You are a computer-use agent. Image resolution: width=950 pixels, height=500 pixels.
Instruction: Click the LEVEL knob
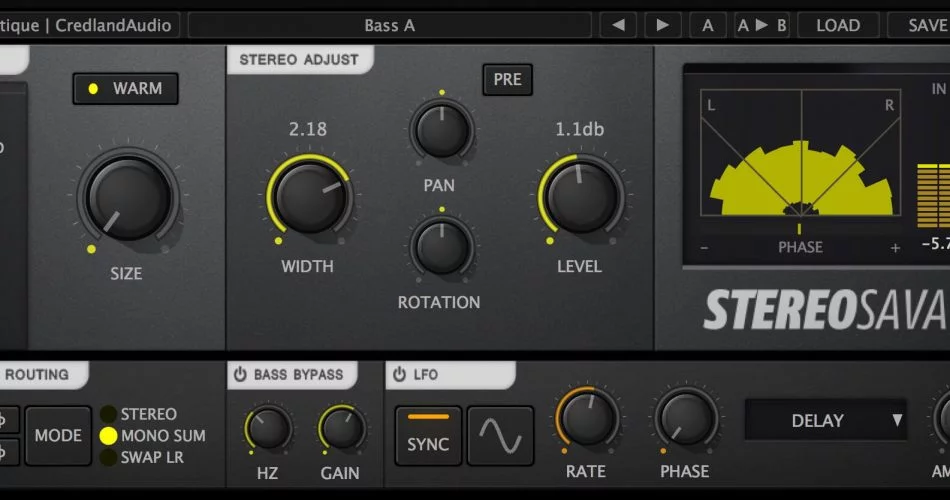[581, 196]
